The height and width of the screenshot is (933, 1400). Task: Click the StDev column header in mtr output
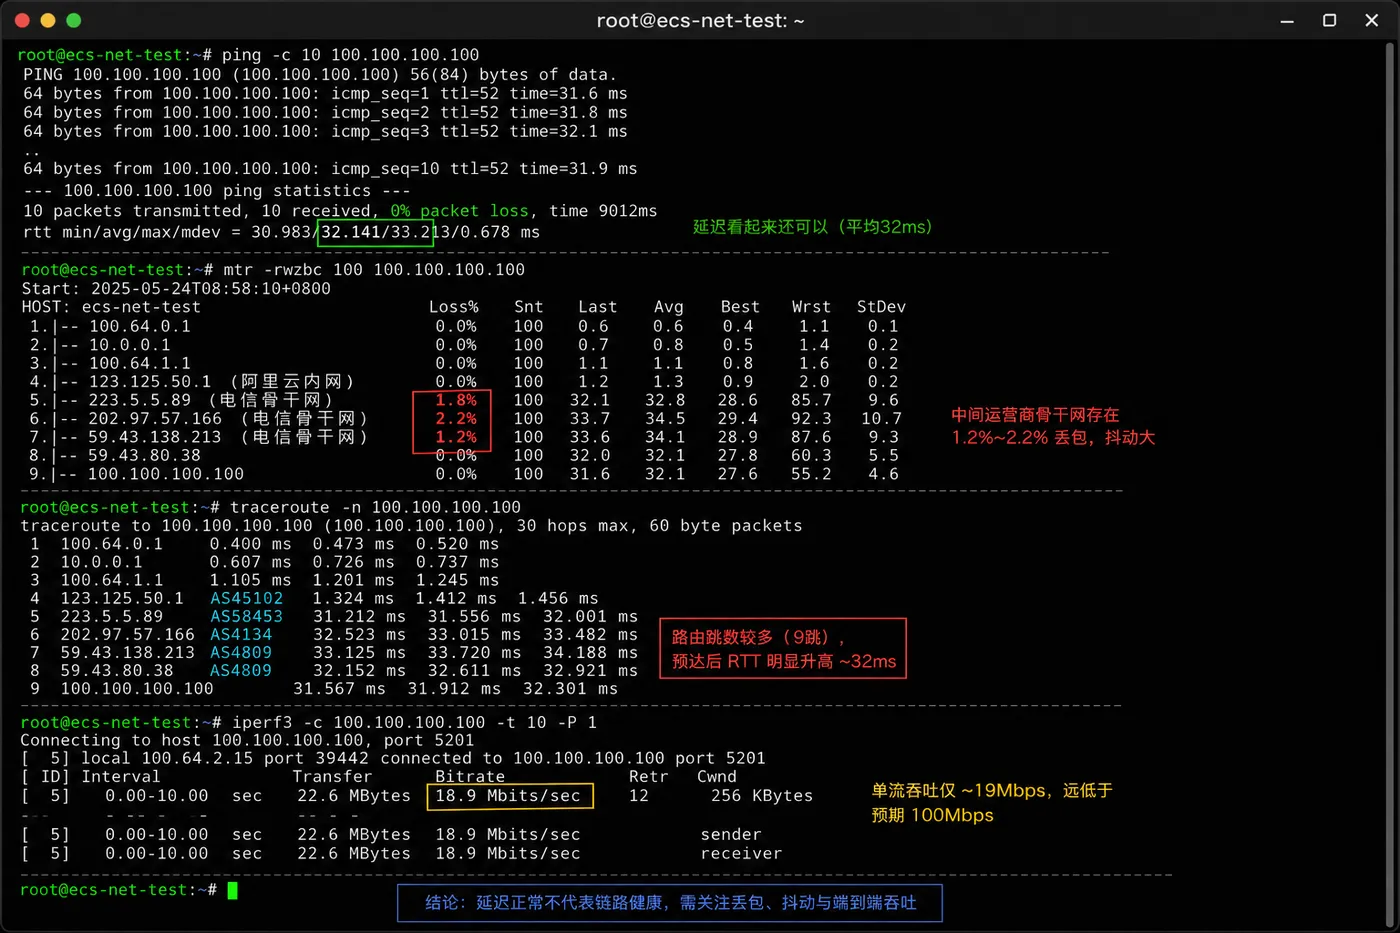click(x=881, y=307)
